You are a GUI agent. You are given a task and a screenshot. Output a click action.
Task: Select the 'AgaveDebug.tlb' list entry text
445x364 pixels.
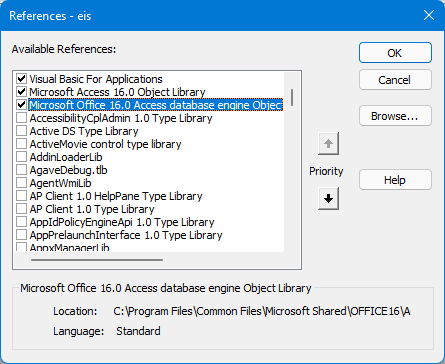pyautogui.click(x=68, y=170)
